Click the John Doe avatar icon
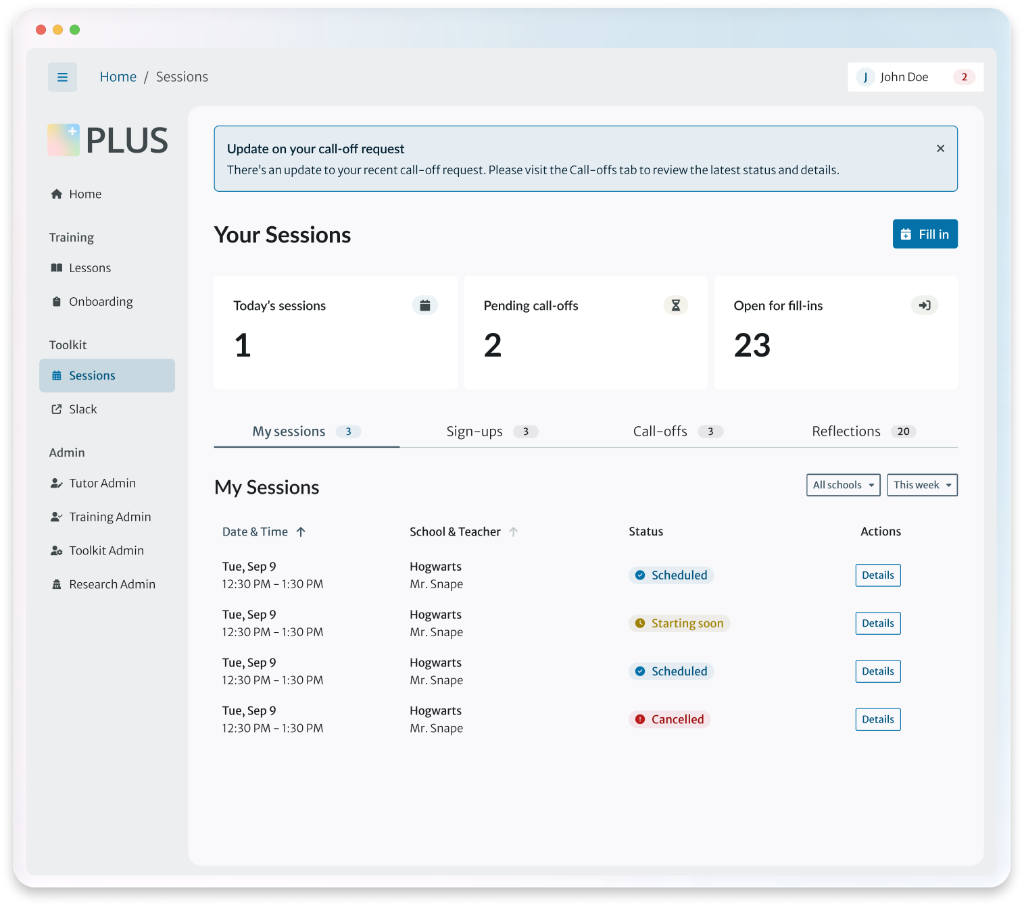The height and width of the screenshot is (907, 1024). point(865,77)
